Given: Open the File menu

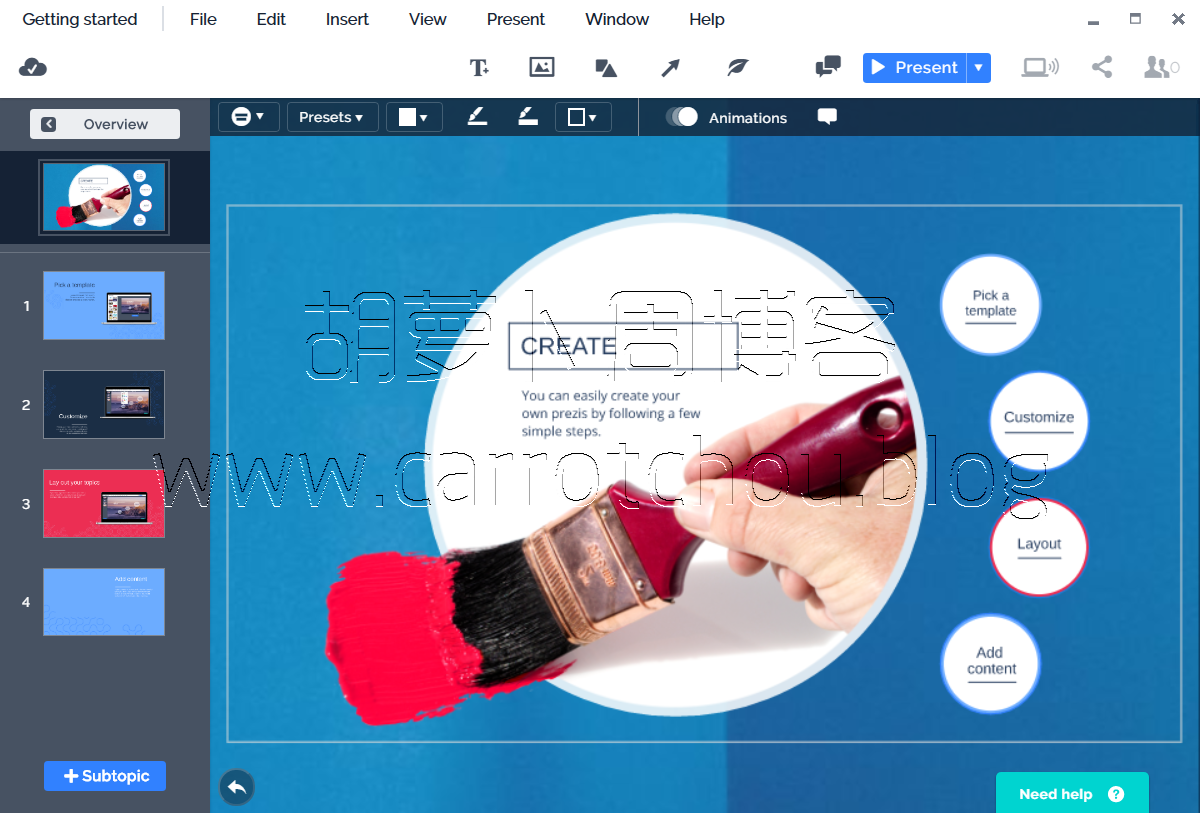Looking at the screenshot, I should pyautogui.click(x=203, y=19).
